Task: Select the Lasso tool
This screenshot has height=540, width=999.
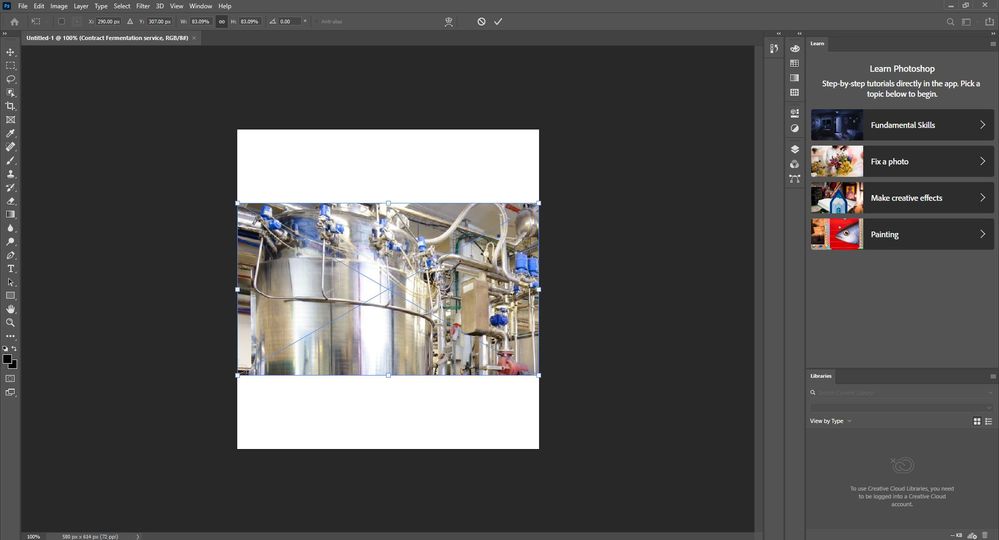Action: tap(11, 79)
